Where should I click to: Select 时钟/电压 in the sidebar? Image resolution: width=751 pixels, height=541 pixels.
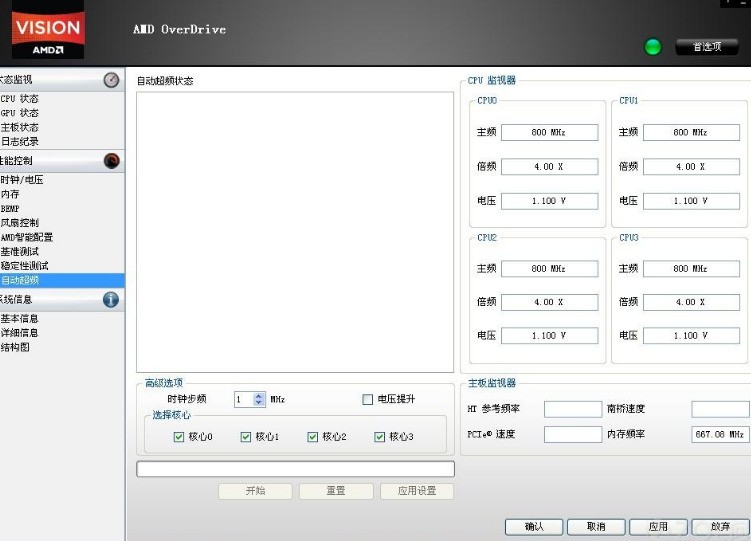[22, 180]
